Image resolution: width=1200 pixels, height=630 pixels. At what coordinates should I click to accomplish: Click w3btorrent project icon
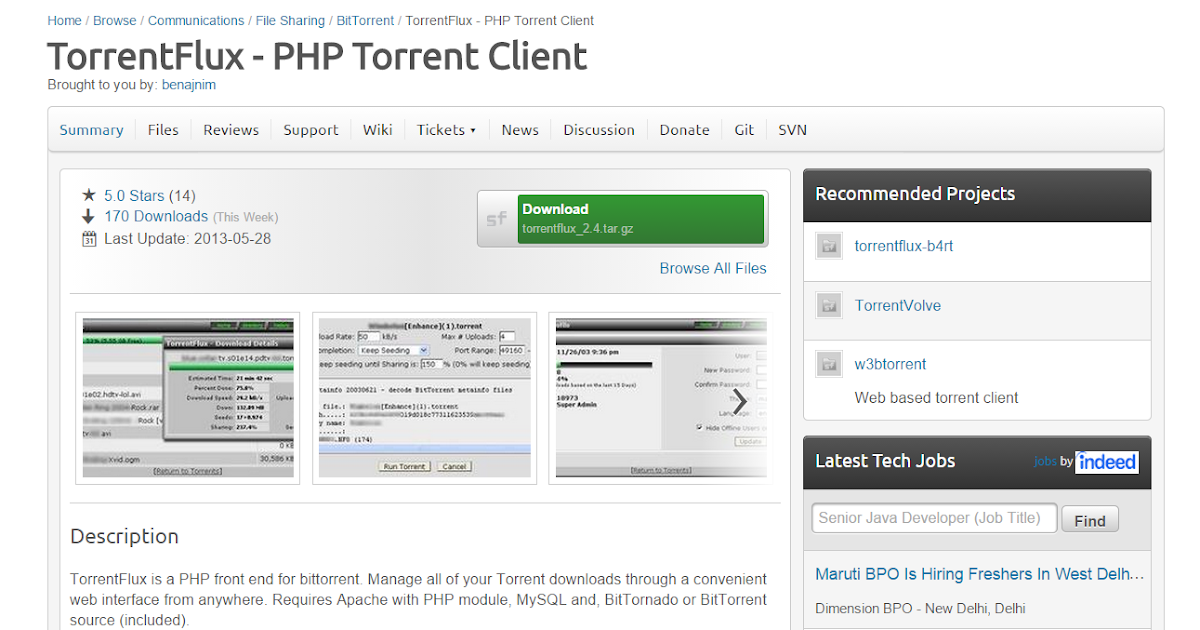coord(828,364)
